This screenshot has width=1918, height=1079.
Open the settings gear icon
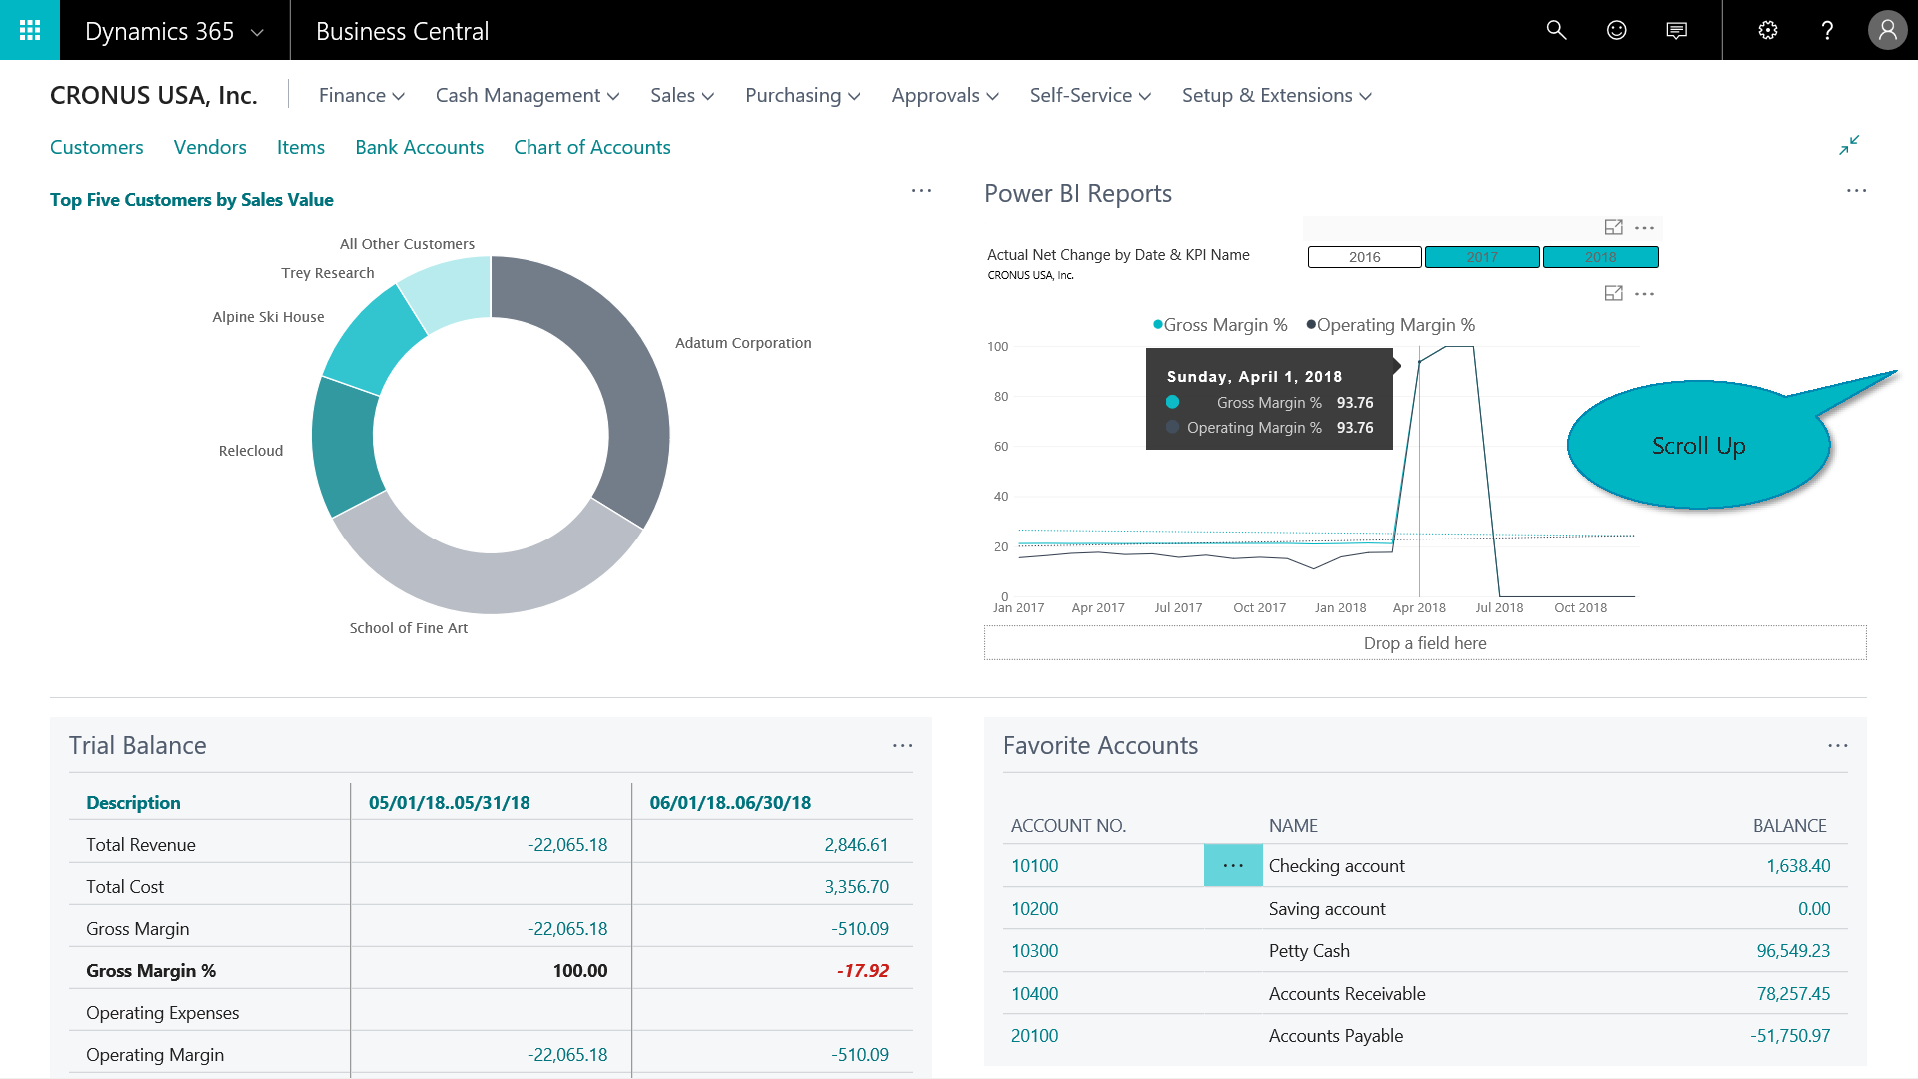point(1767,30)
